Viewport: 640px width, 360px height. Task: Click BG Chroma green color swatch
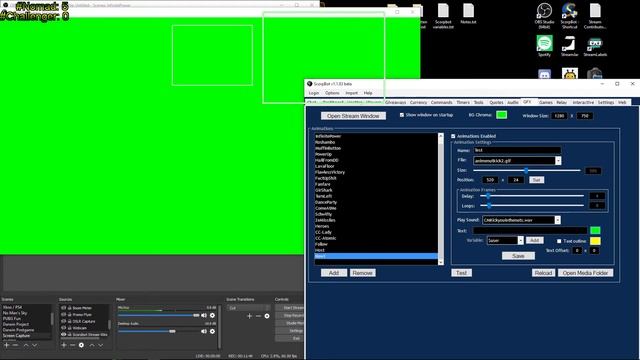502,115
